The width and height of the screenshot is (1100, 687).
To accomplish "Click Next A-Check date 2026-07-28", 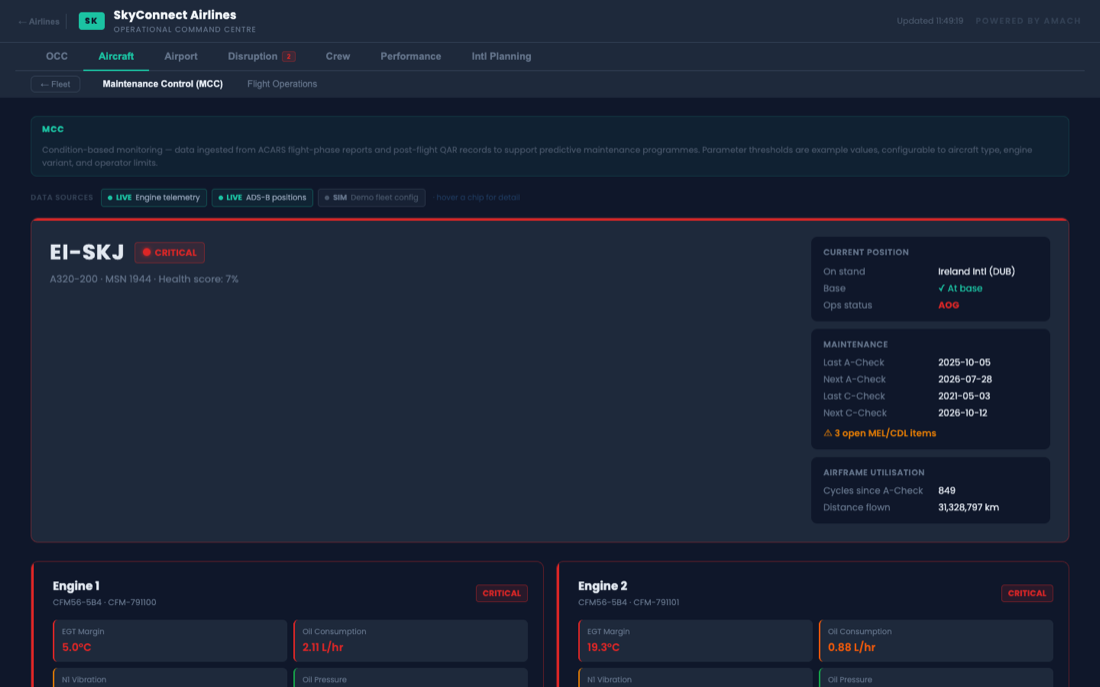I will point(965,380).
